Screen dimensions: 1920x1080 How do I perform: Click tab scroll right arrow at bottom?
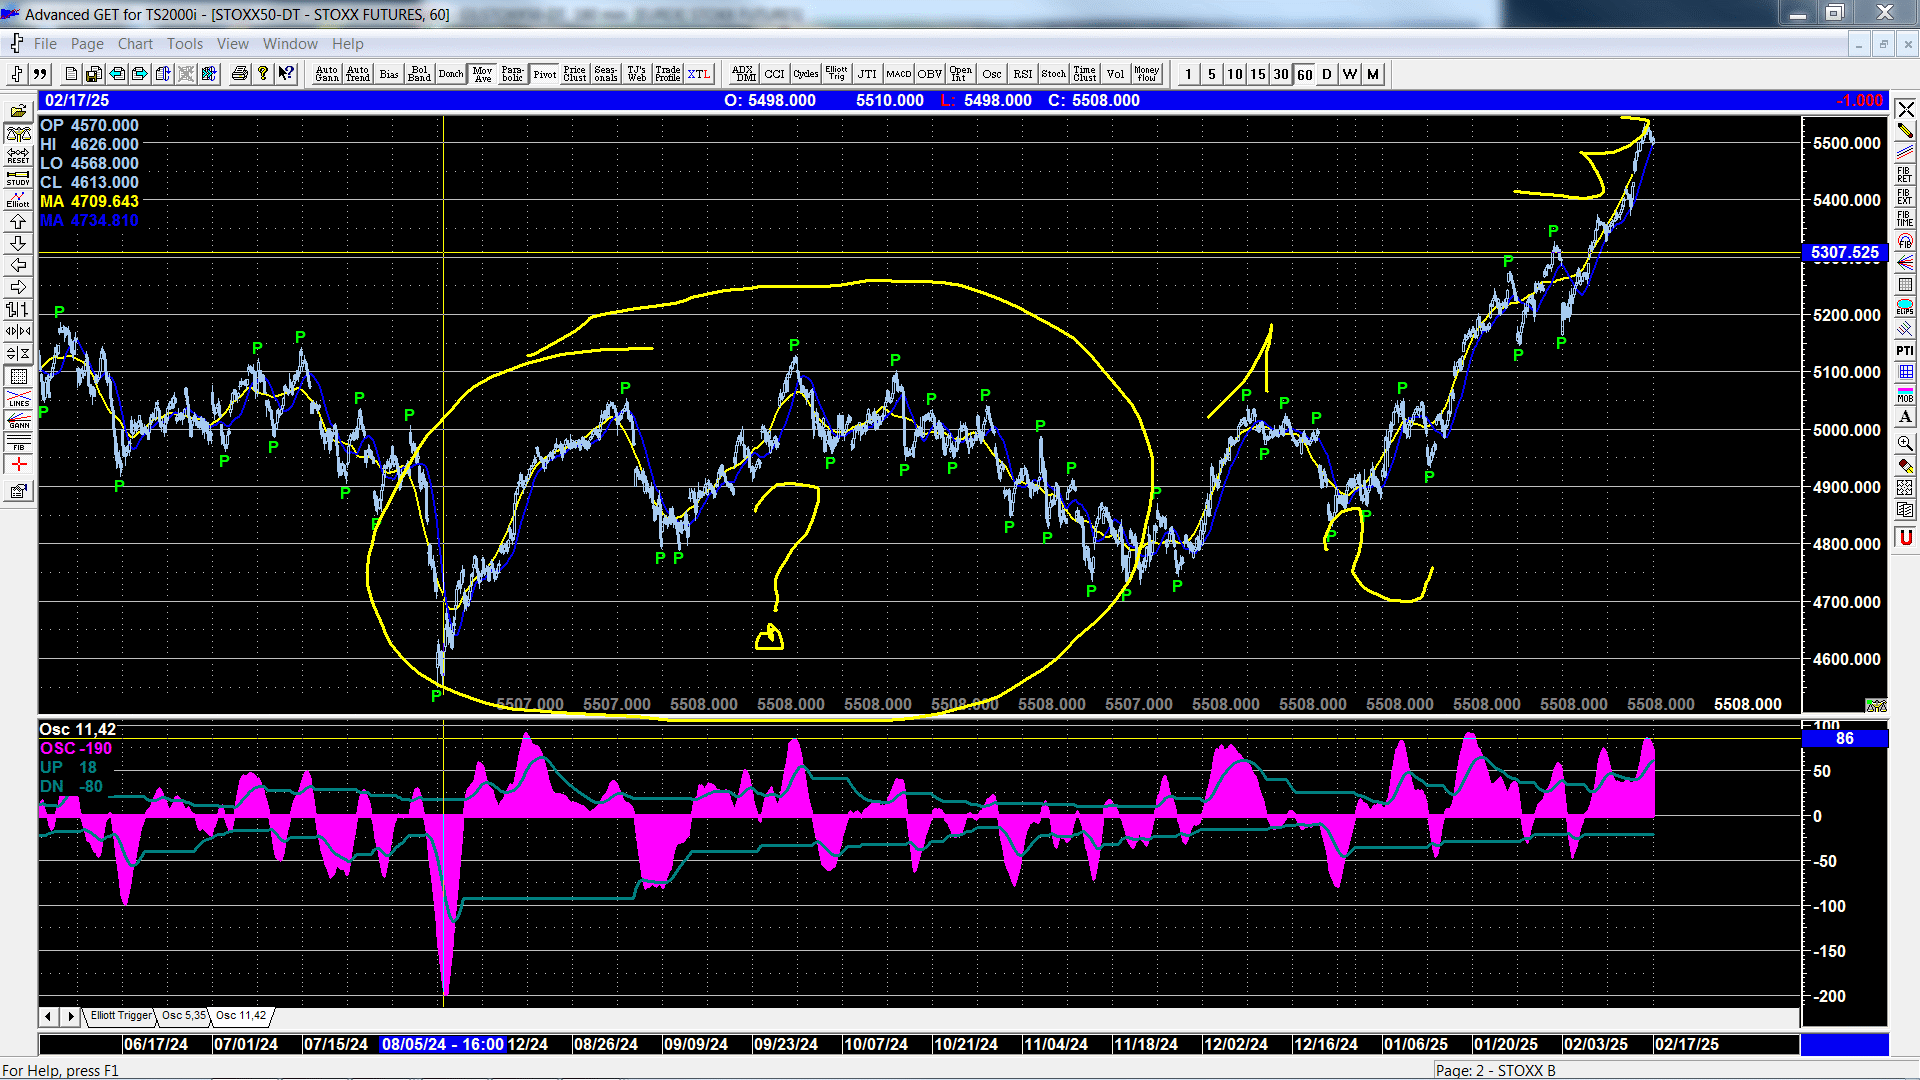pos(70,1016)
